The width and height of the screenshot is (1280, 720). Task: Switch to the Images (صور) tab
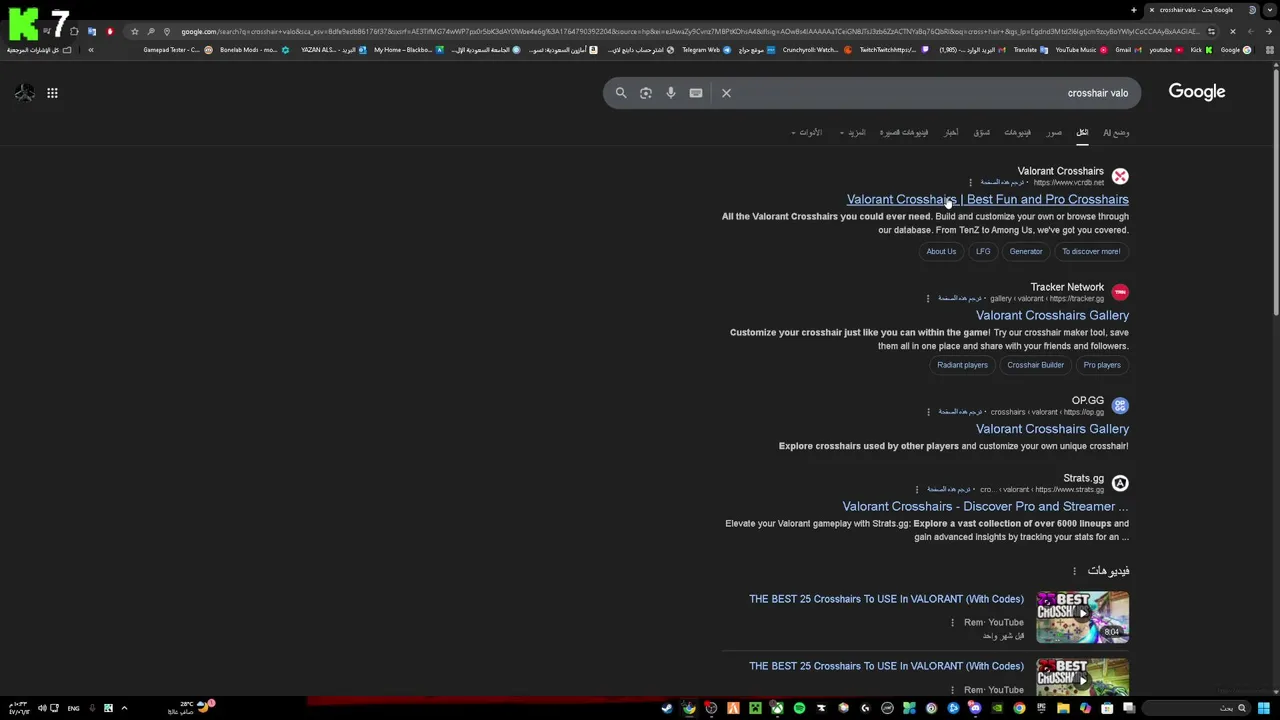tap(1054, 132)
